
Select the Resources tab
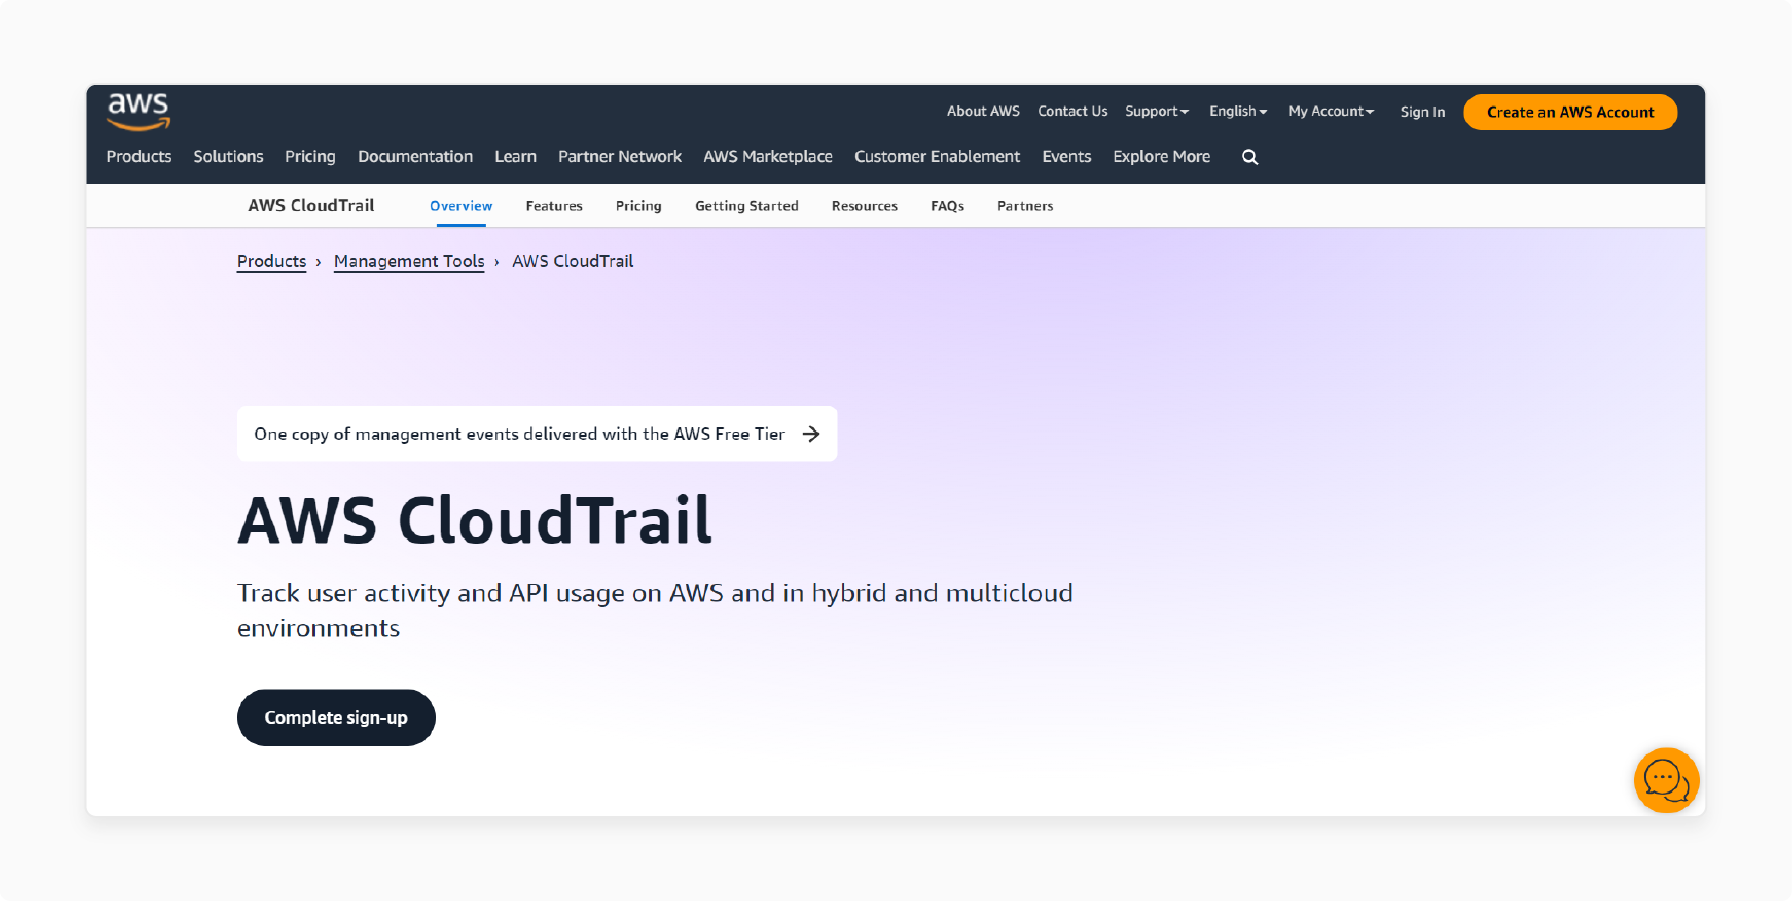[x=865, y=206]
